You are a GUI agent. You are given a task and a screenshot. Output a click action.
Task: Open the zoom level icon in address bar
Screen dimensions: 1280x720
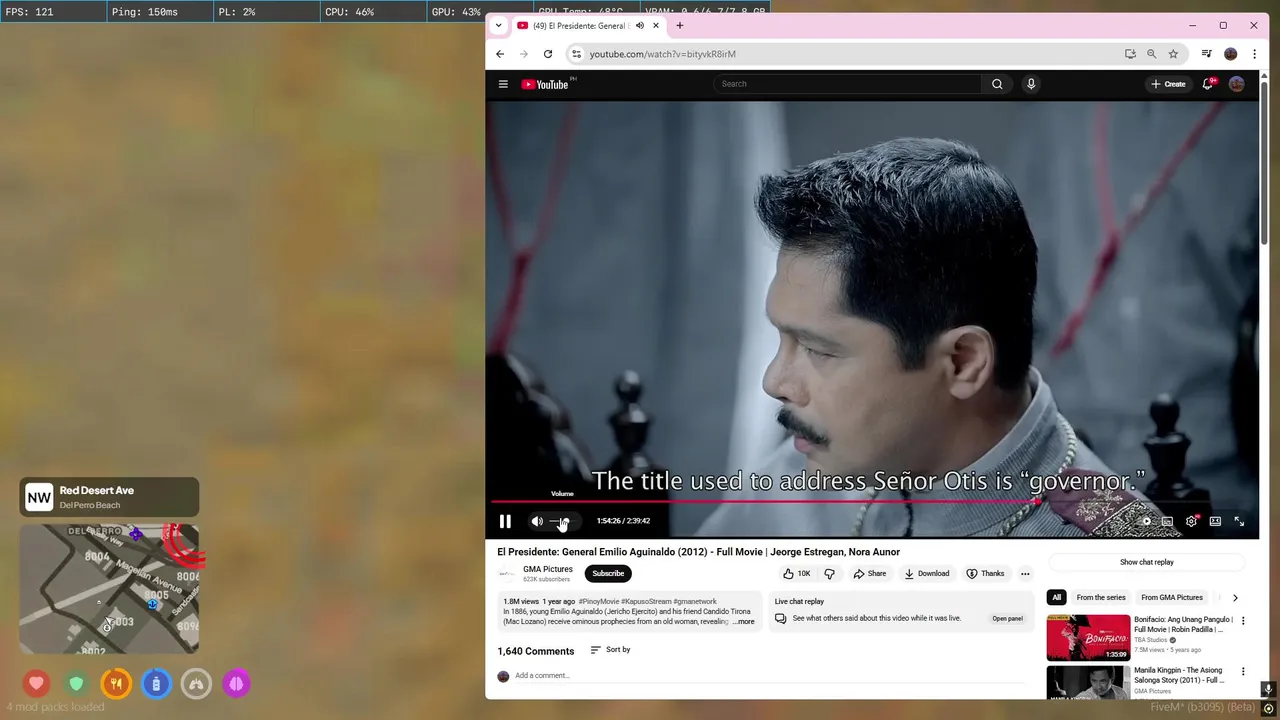(x=1152, y=54)
